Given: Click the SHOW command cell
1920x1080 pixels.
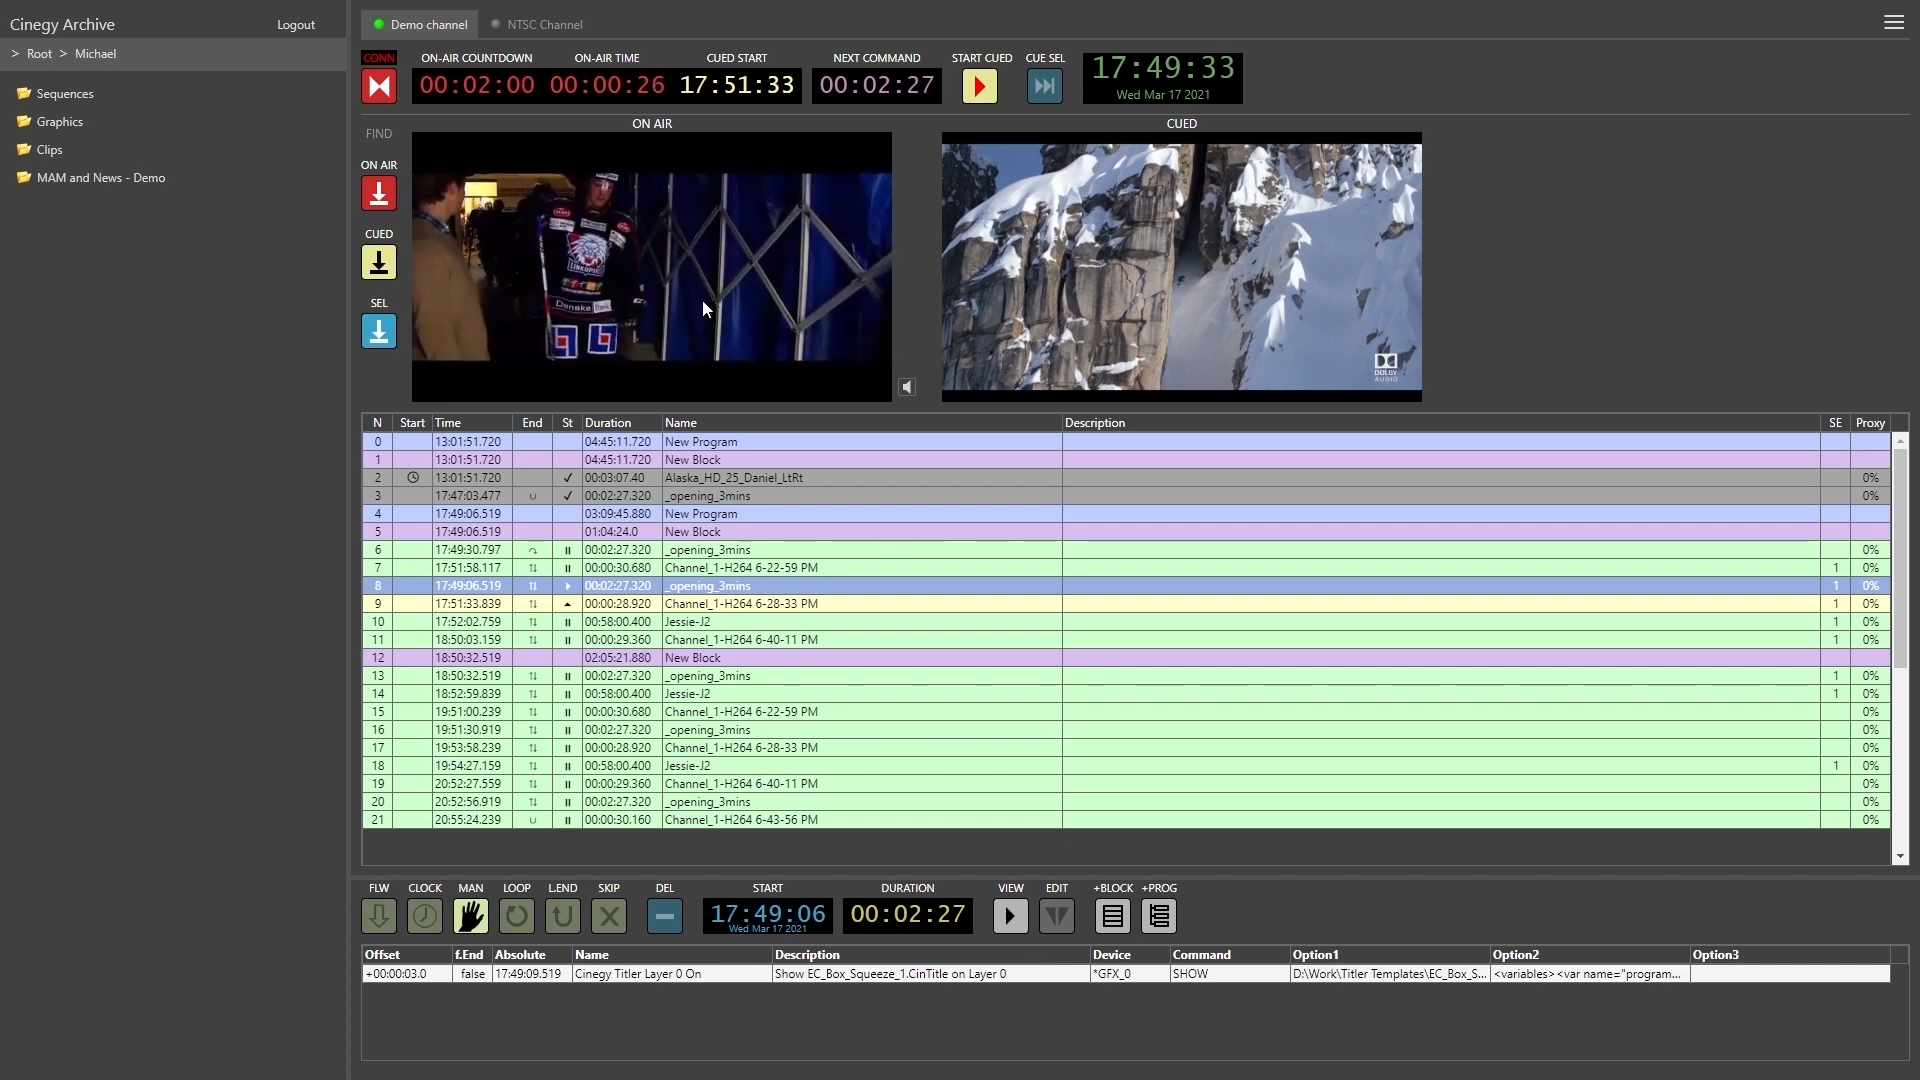Looking at the screenshot, I should (1230, 974).
